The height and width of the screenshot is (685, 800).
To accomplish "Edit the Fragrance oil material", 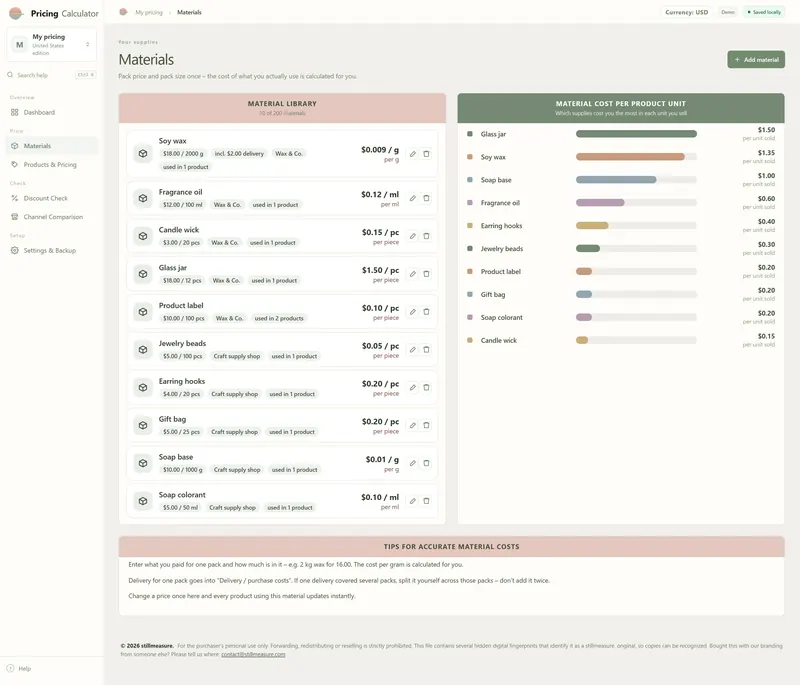I will point(412,198).
